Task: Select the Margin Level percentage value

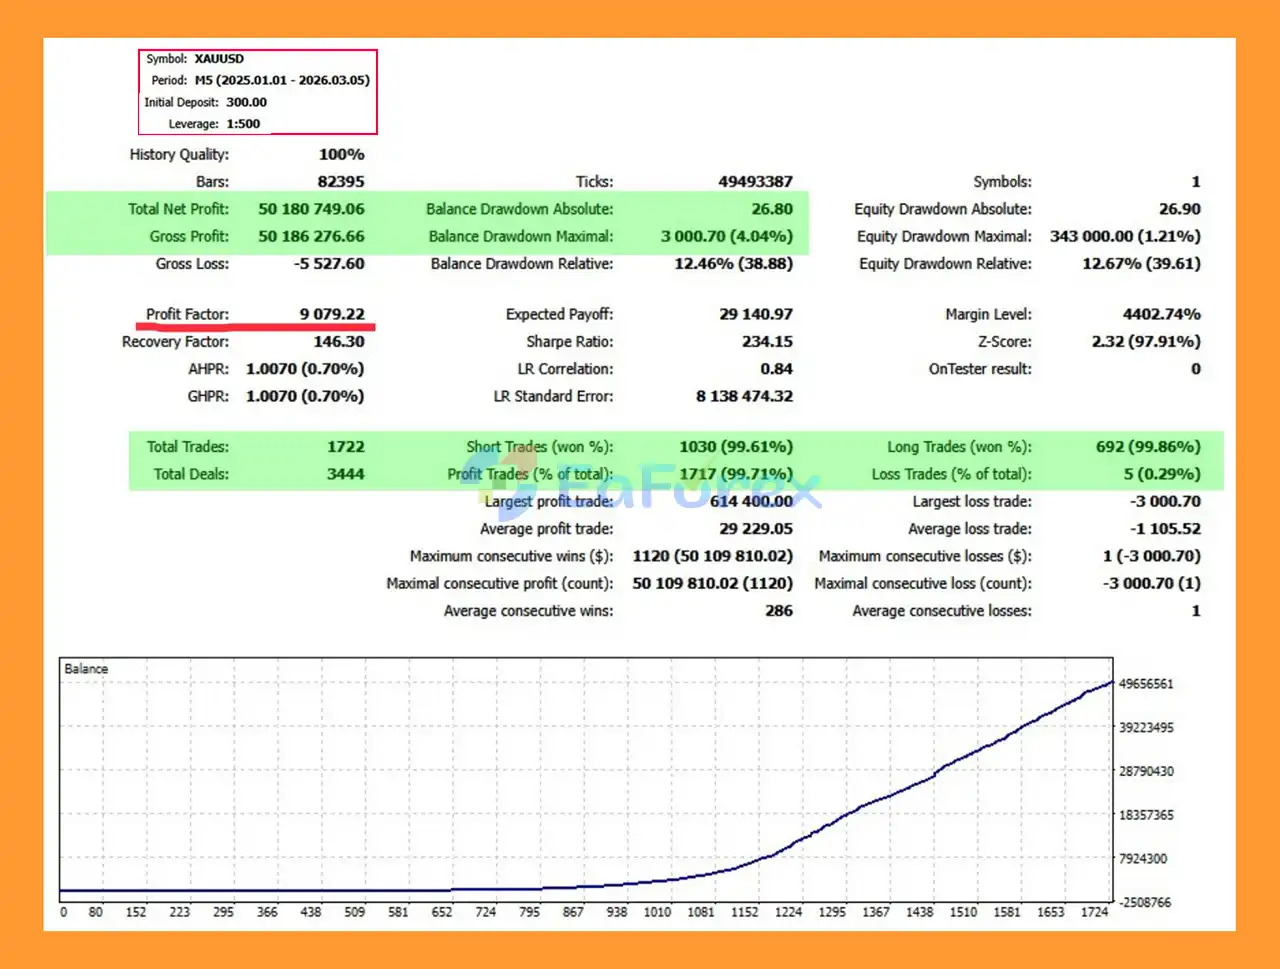Action: pos(1161,314)
